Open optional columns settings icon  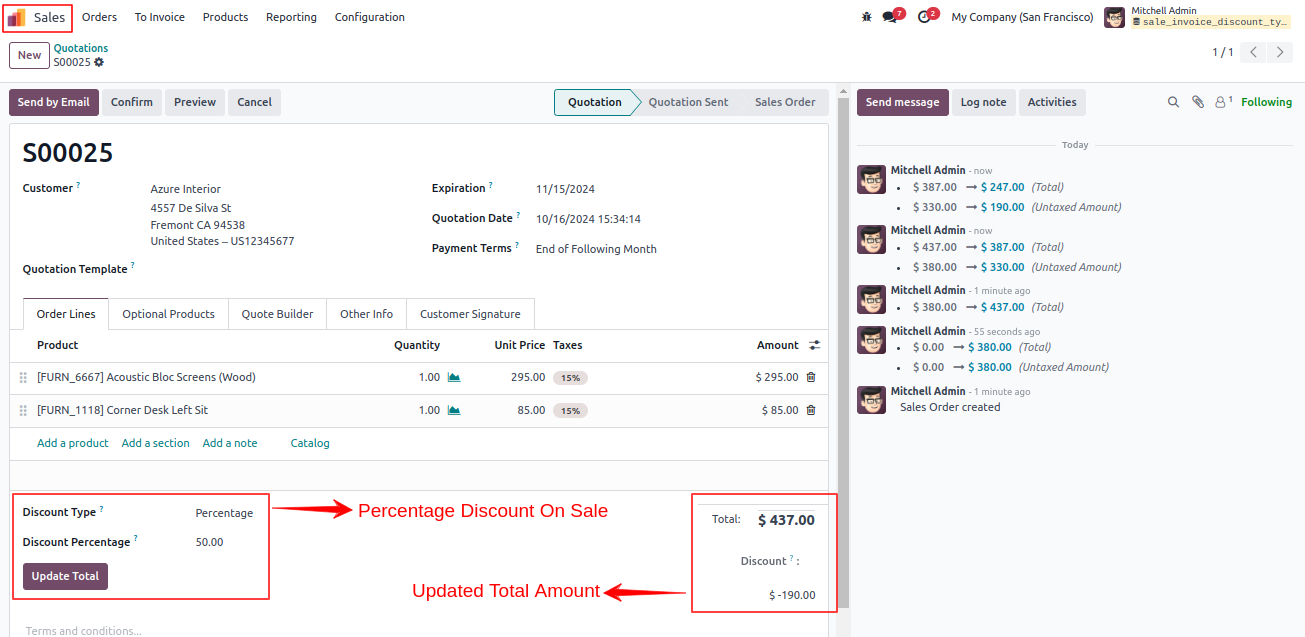tap(815, 345)
